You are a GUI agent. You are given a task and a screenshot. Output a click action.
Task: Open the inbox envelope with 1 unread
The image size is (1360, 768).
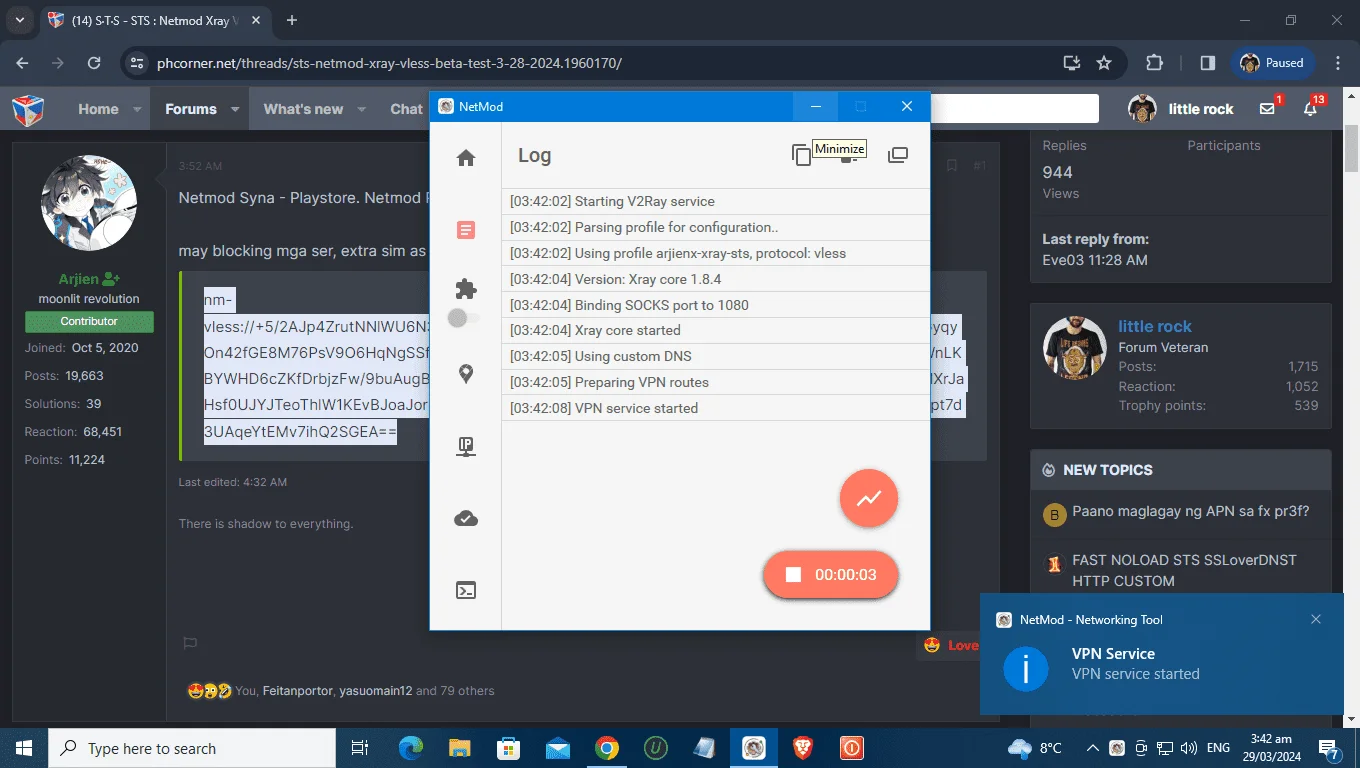coord(1268,109)
